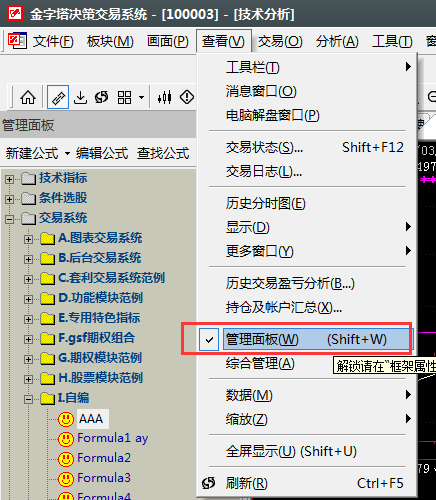Click the I.自编 folder icon
Screen dimensions: 436x500
(x=47, y=399)
